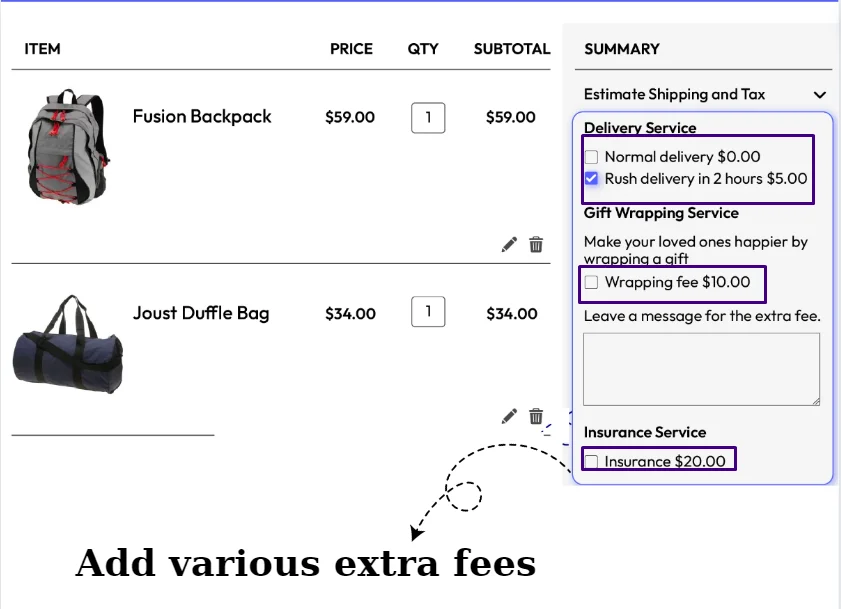
Task: Click the SUMMARY panel heading
Action: (x=621, y=49)
